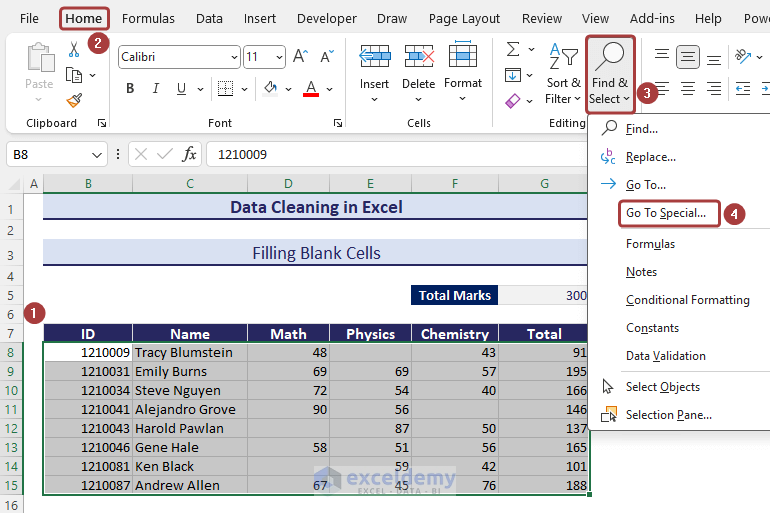
Task: Toggle Bold formatting
Action: pos(130,88)
